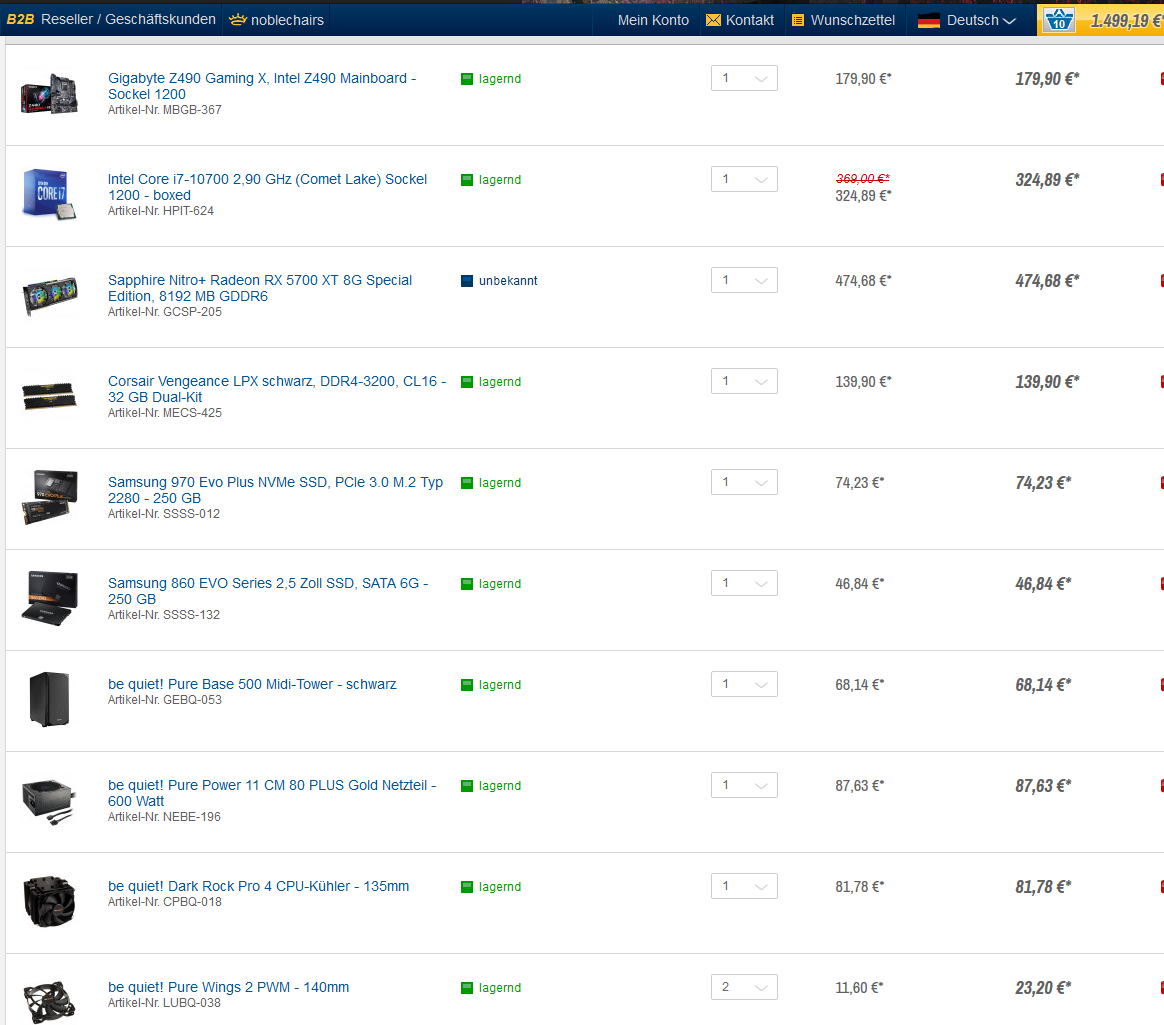Open the Kontakt page
1164x1025 pixels.
click(x=740, y=20)
